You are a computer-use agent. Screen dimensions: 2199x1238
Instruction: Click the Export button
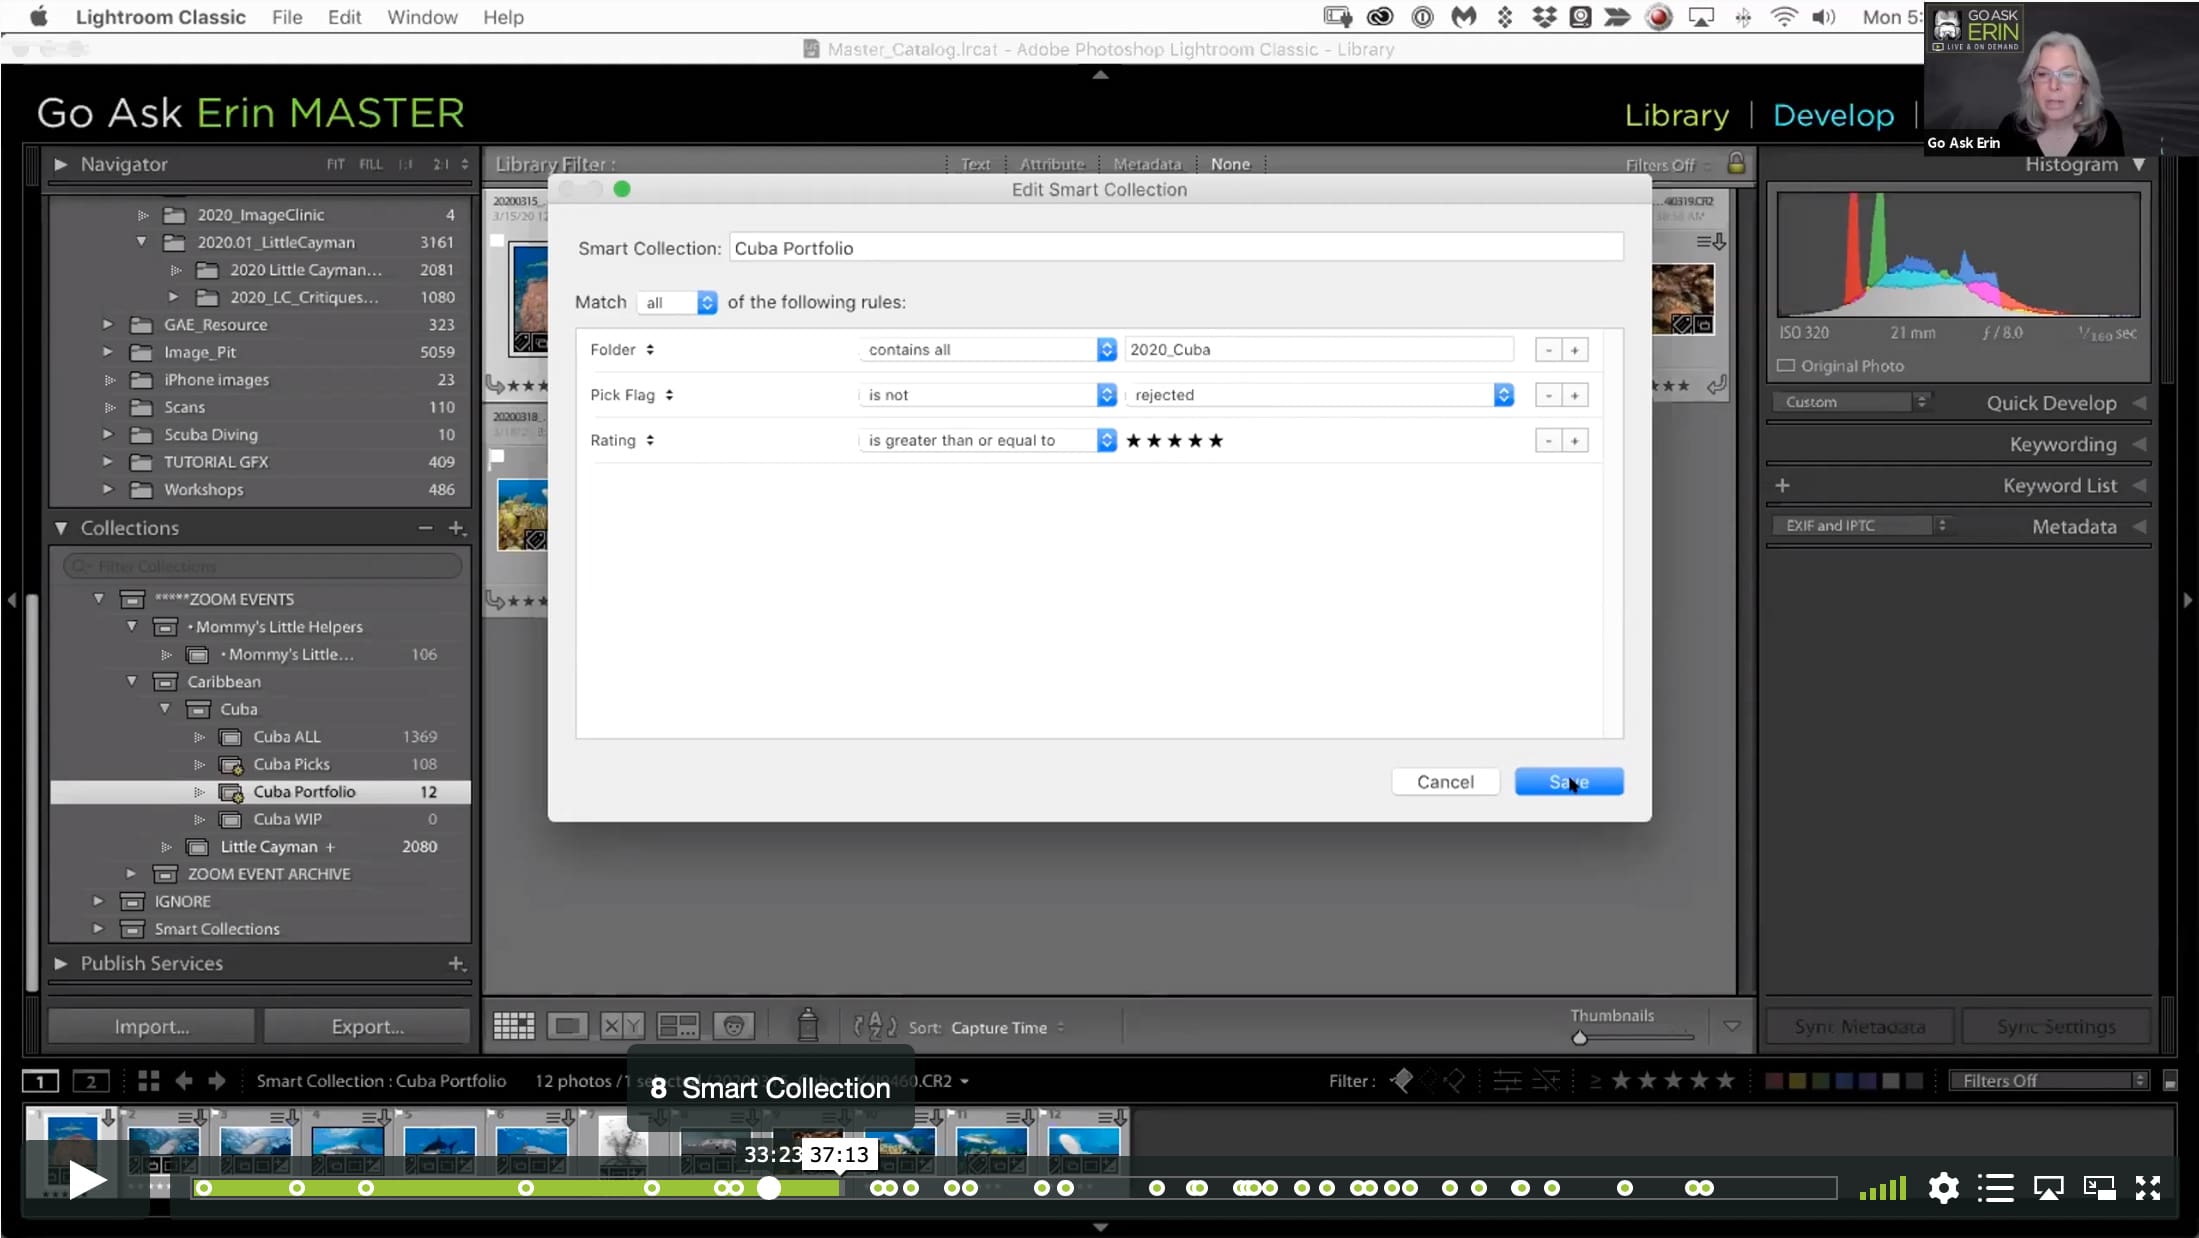(x=367, y=1026)
